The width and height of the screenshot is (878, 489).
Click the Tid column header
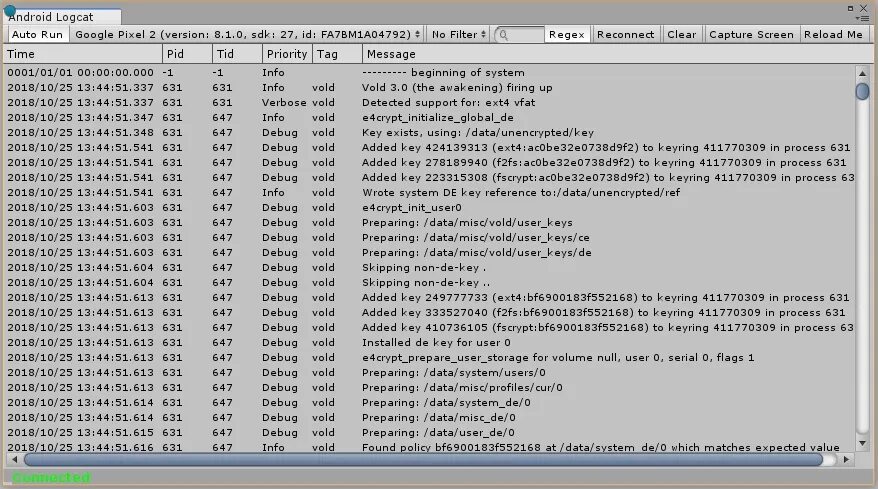tap(237, 54)
